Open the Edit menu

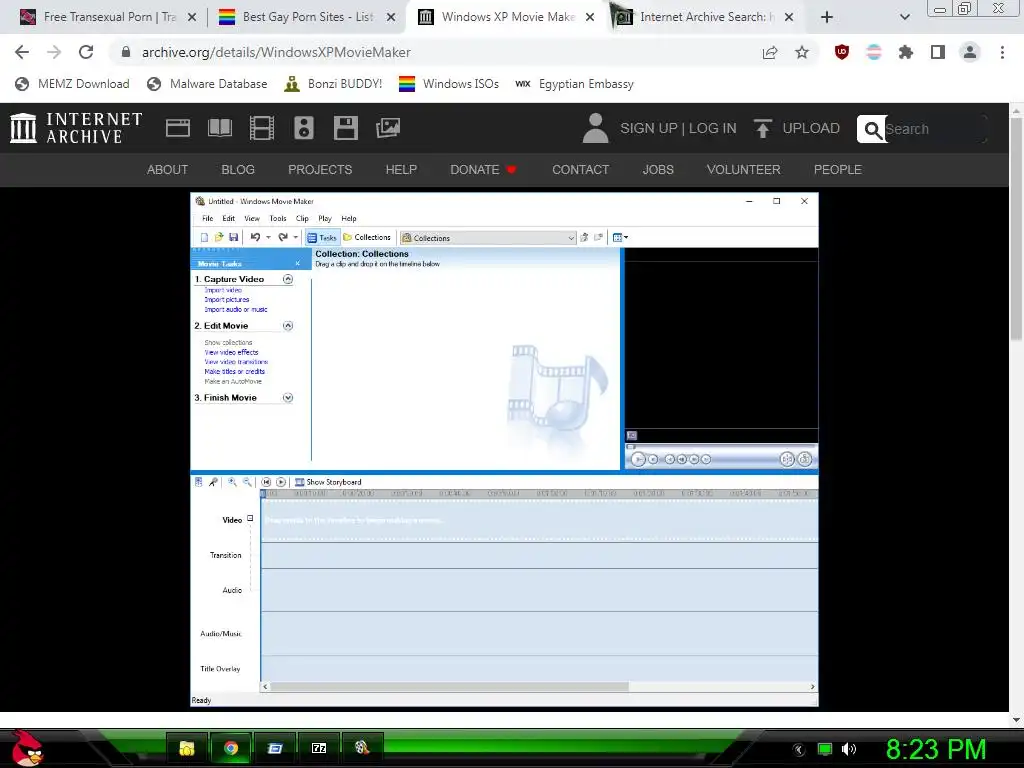(x=229, y=219)
